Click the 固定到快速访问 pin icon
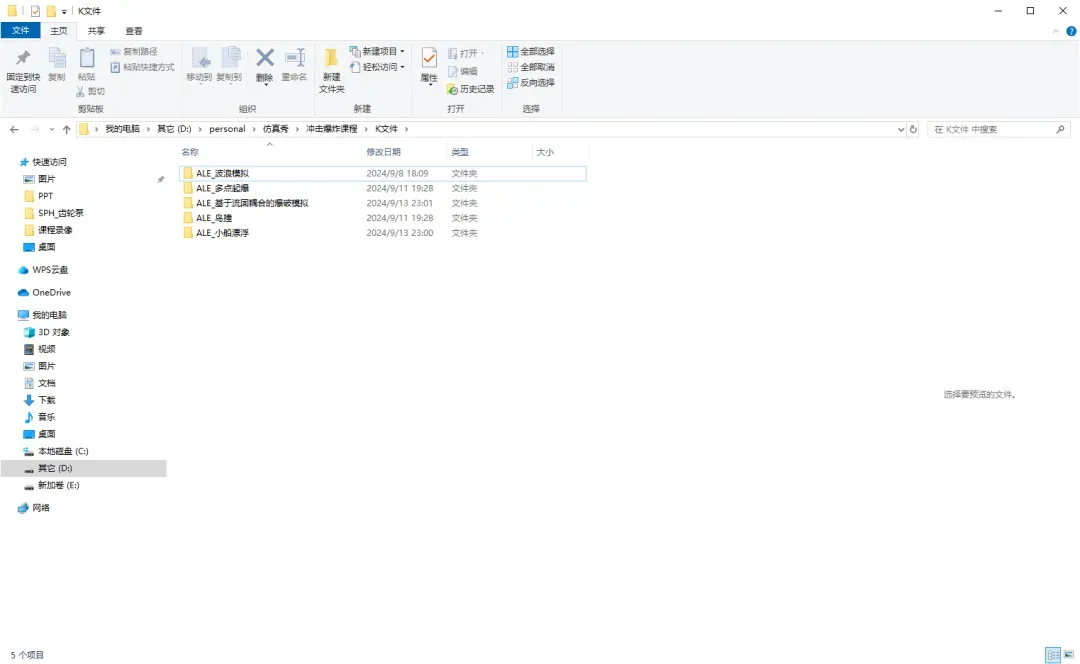Image resolution: width=1080 pixels, height=664 pixels. pos(23,59)
